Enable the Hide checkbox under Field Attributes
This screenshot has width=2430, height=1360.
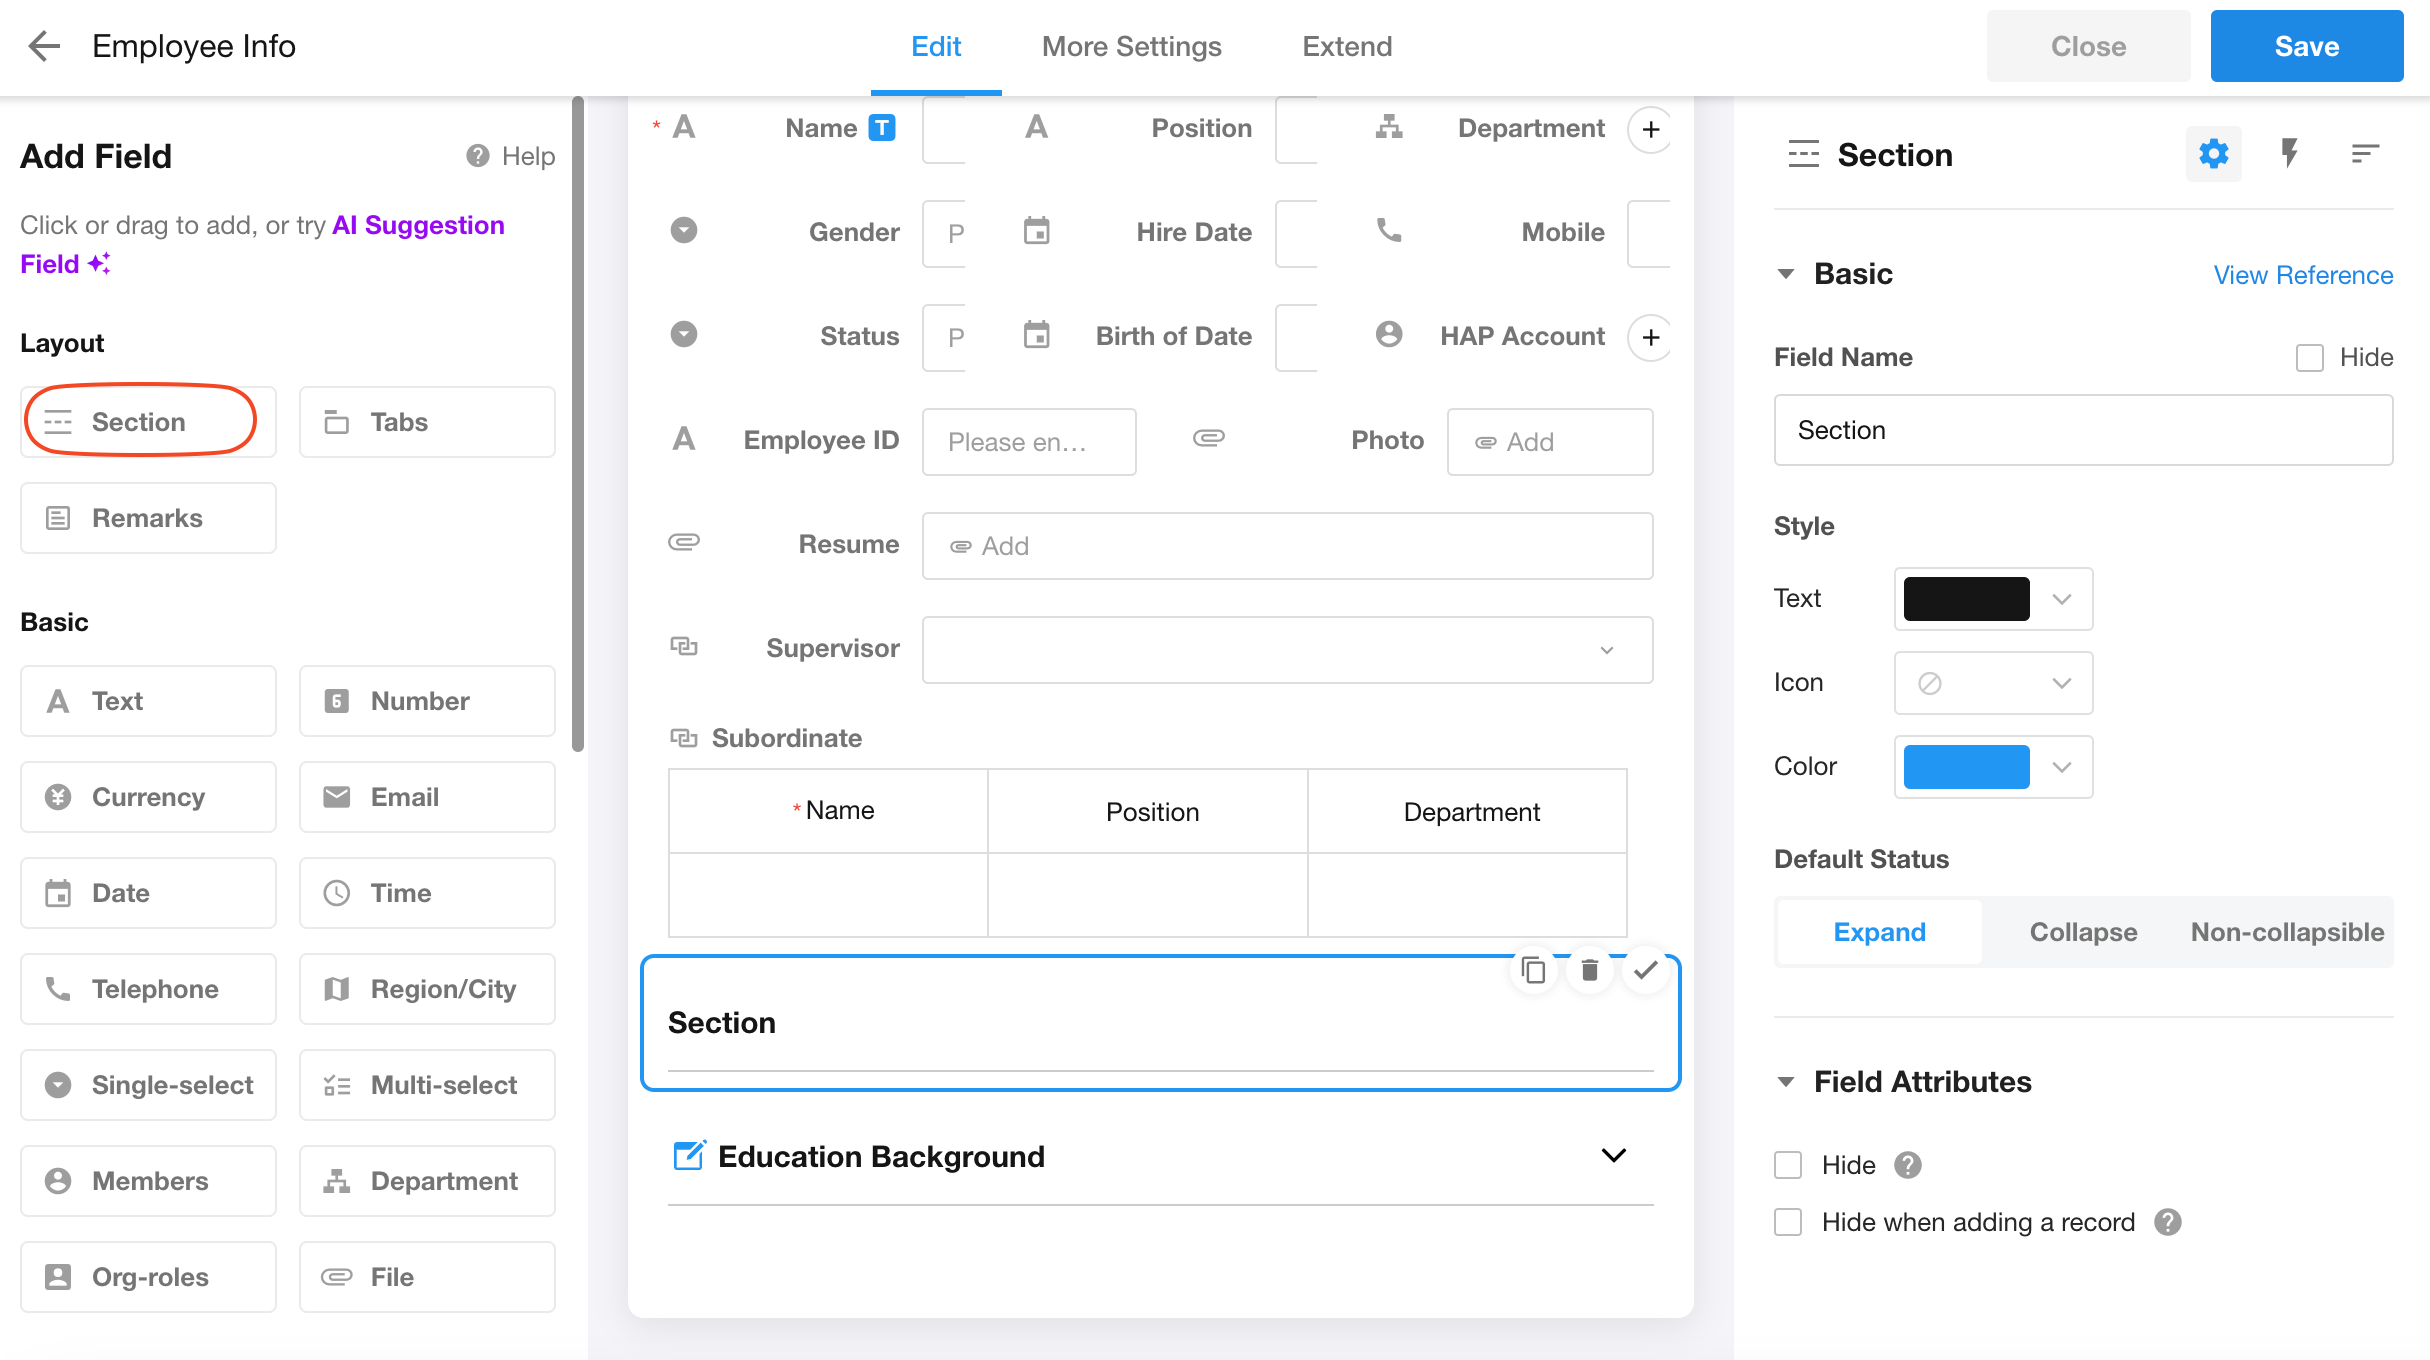pos(1788,1165)
